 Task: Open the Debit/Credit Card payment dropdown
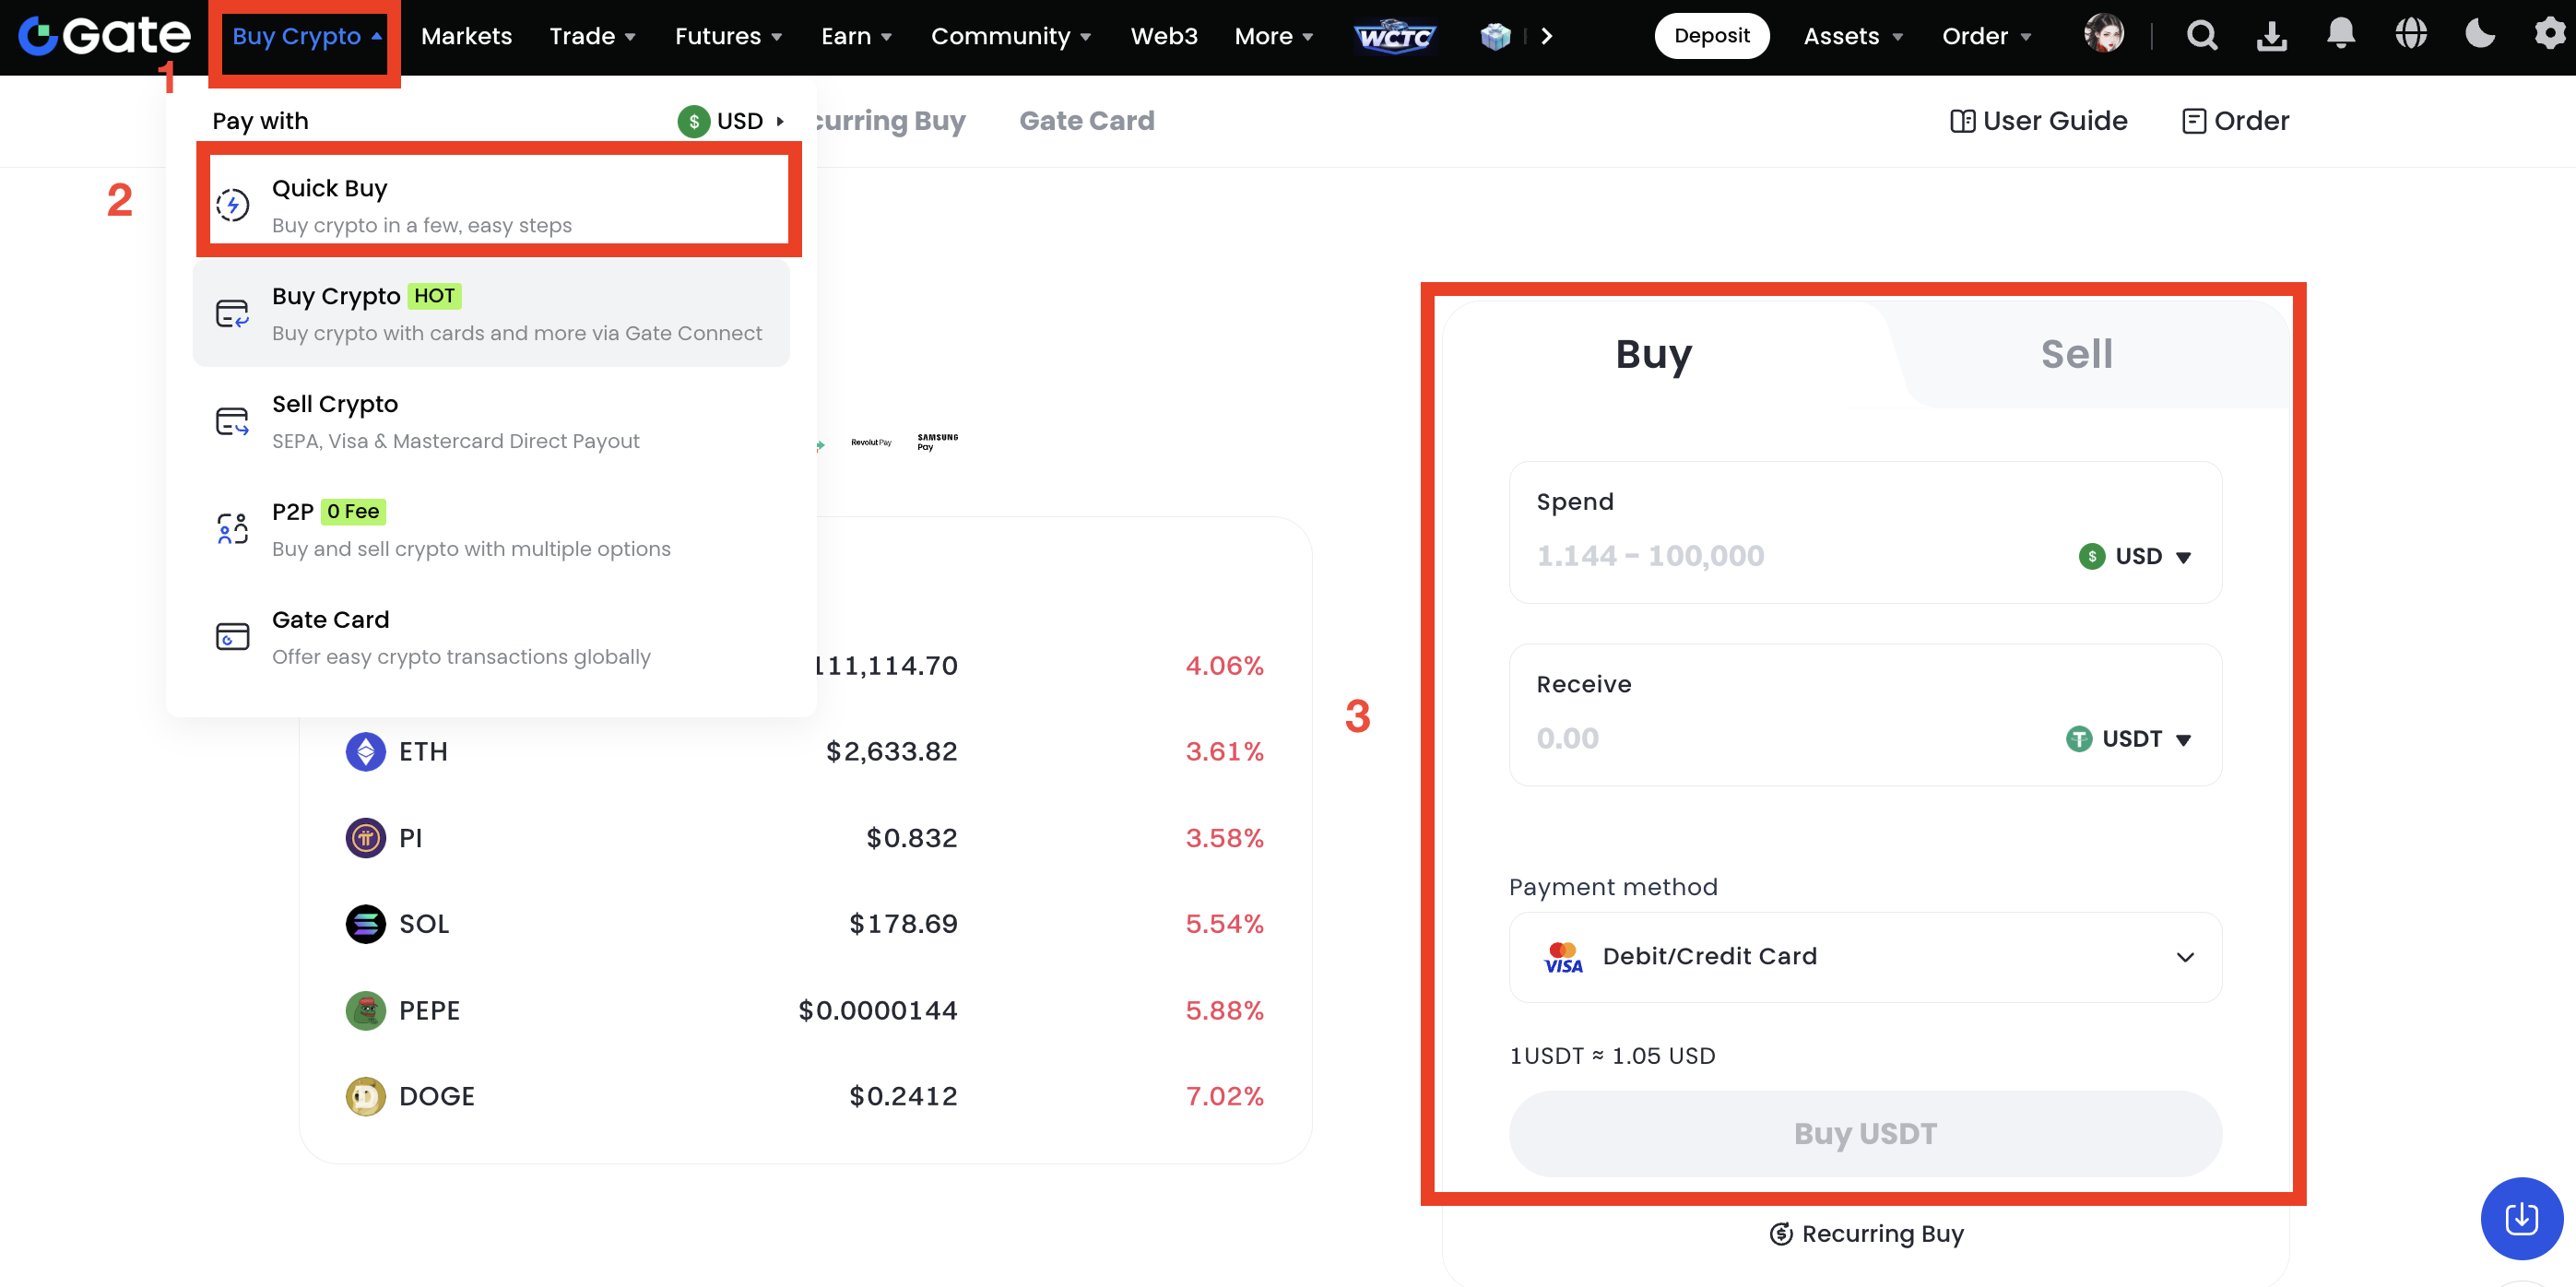[x=1865, y=957]
